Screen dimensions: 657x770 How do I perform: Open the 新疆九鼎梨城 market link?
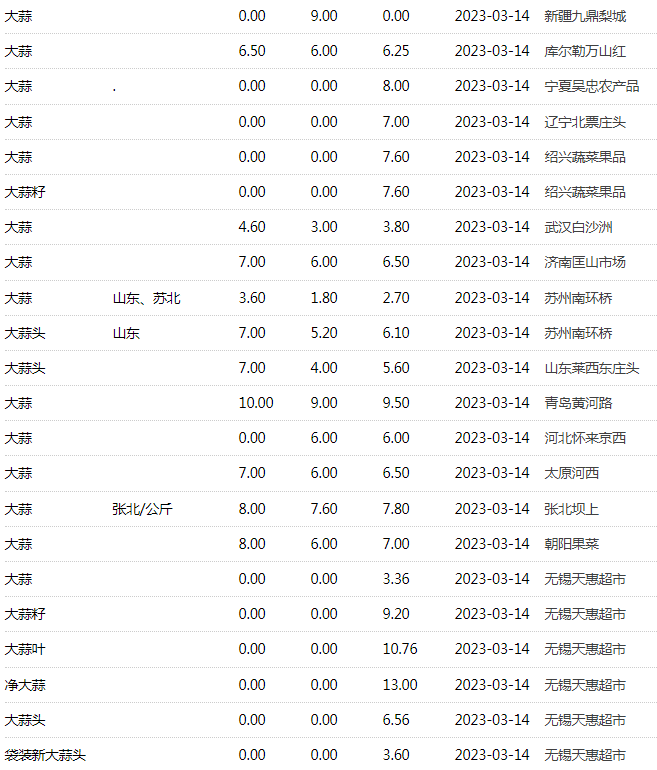click(585, 16)
